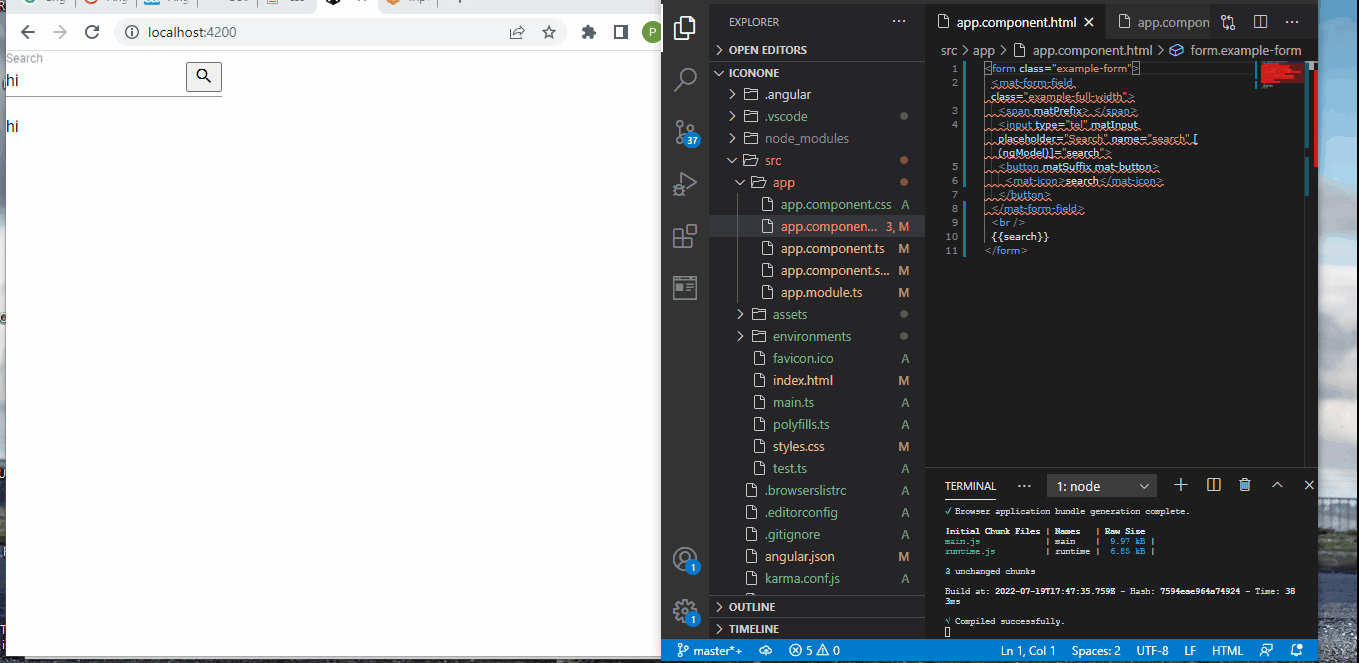
Task: Split the terminal panel
Action: pyautogui.click(x=1213, y=484)
